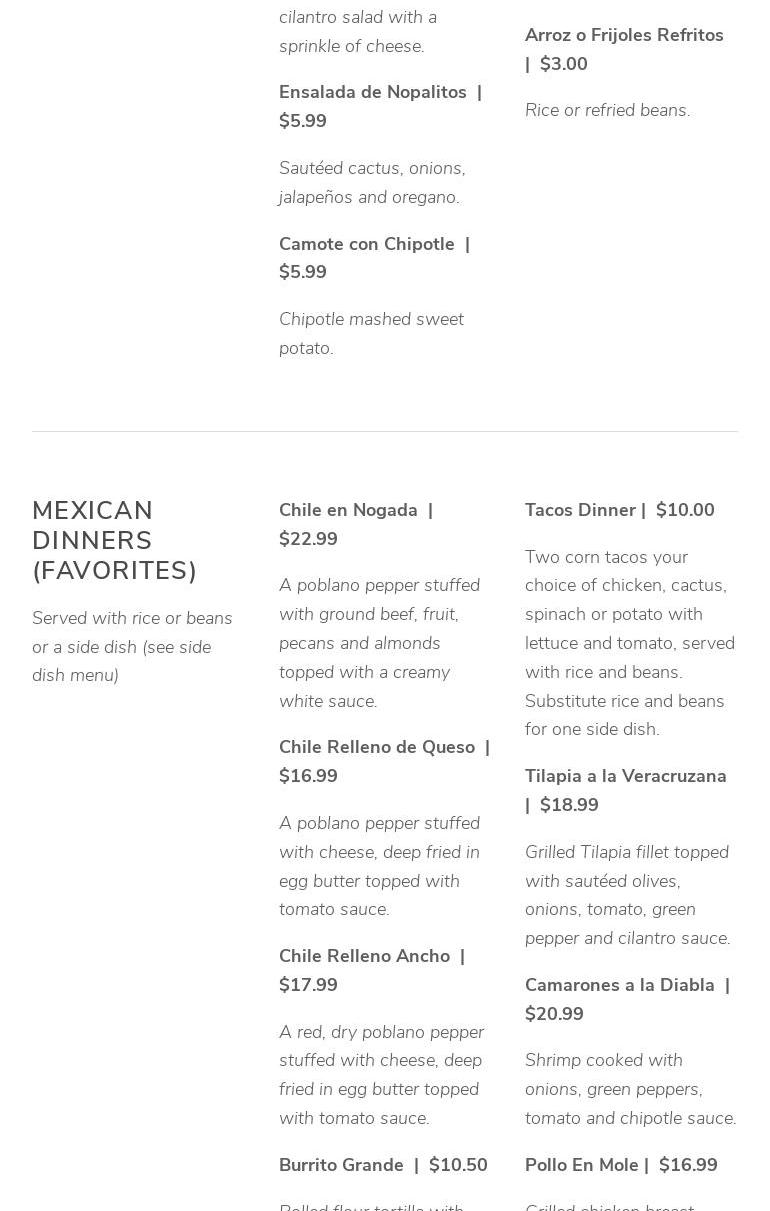Click the Mexican Dinners (Favorites) section heading
Screen dimensions: 770x1211
114,540
